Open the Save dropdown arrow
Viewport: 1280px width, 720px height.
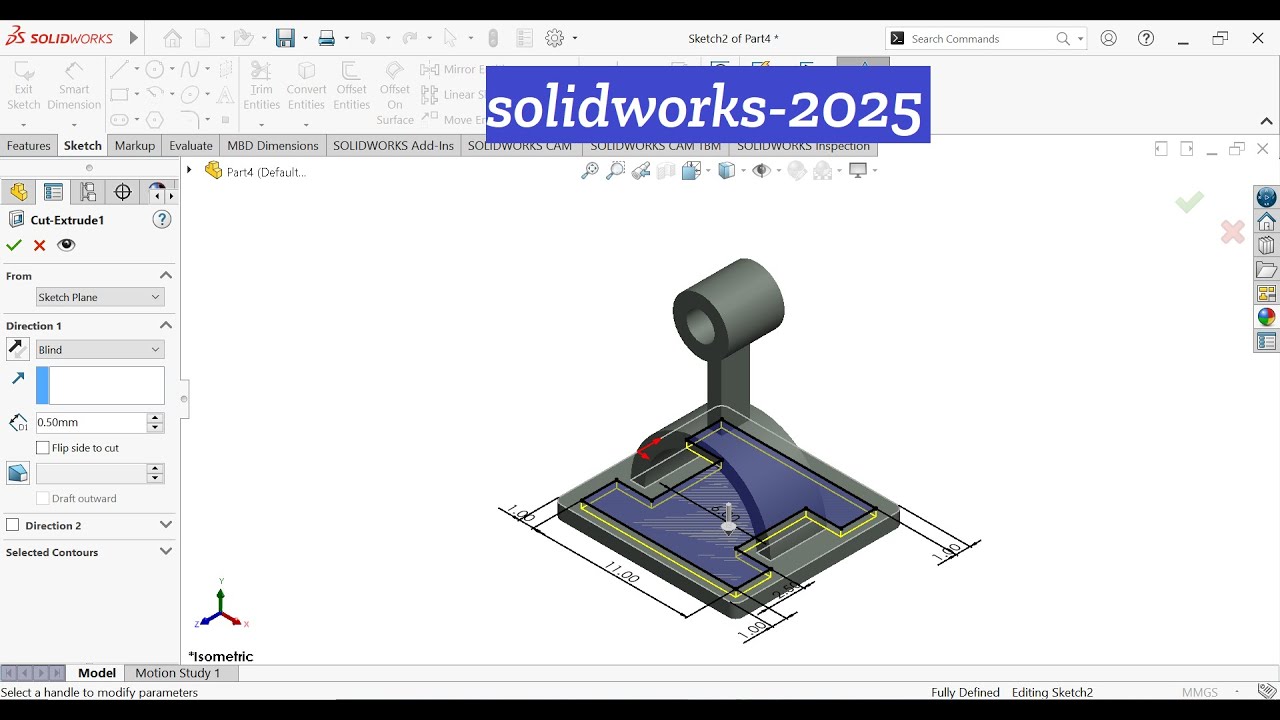point(305,38)
